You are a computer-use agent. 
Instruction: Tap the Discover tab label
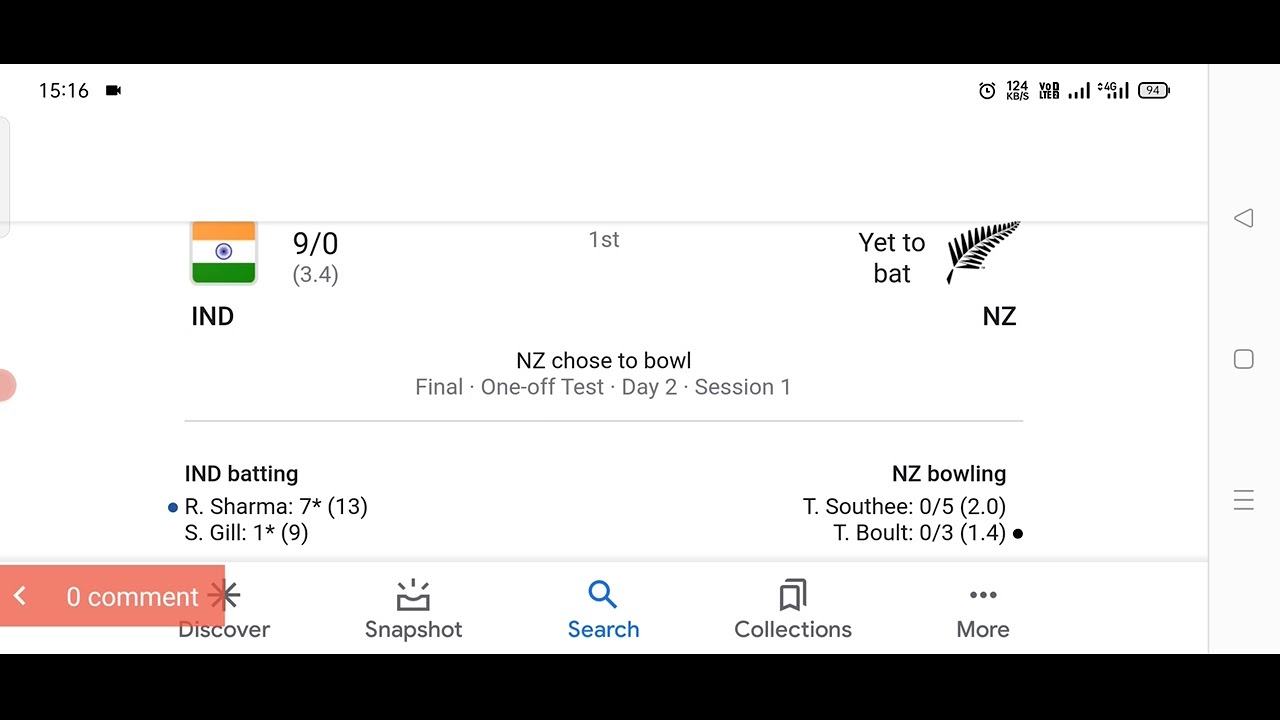(224, 629)
